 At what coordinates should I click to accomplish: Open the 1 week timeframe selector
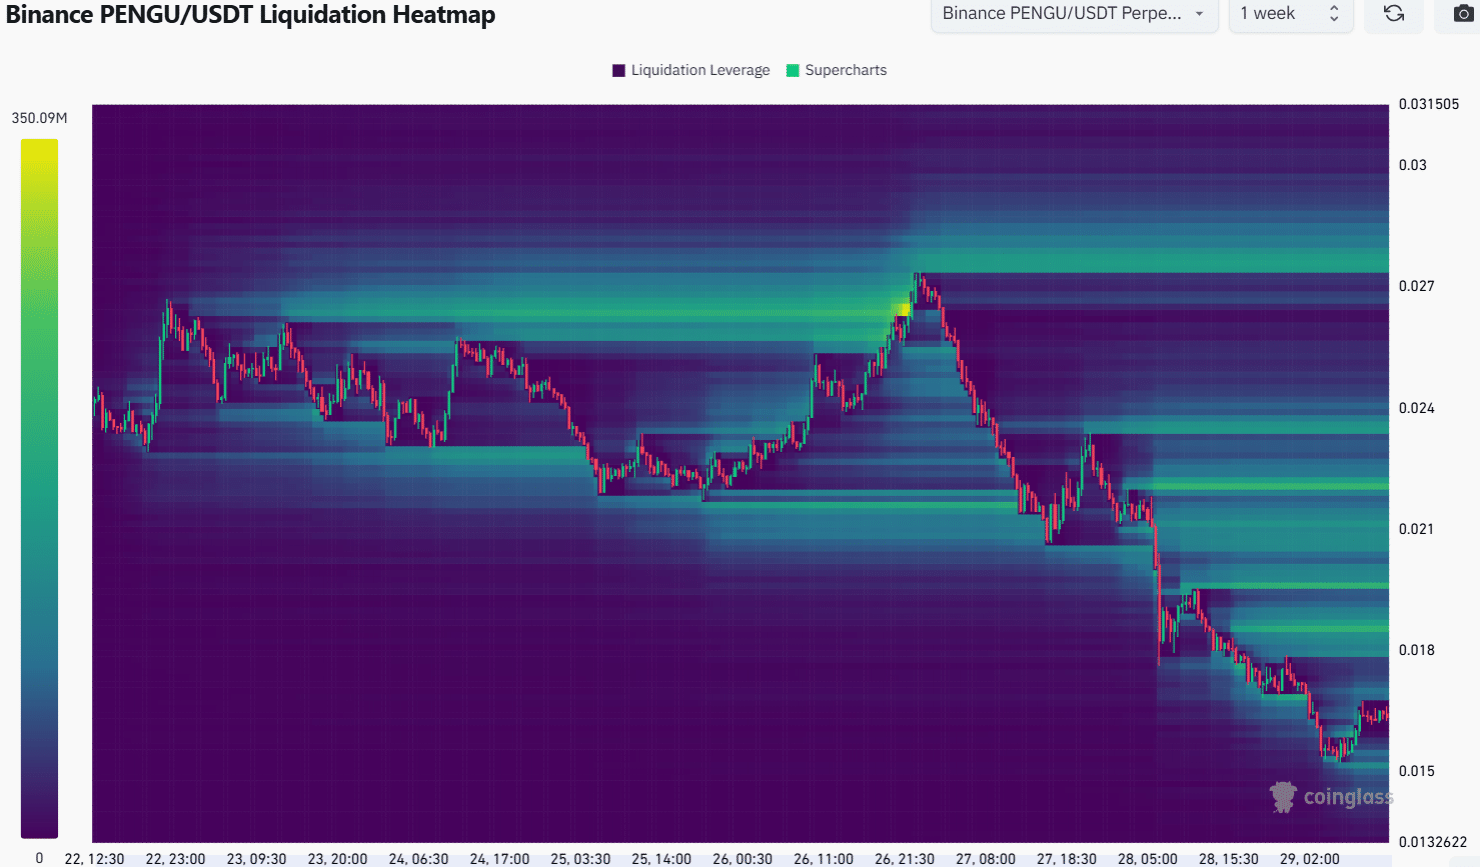coord(1267,14)
